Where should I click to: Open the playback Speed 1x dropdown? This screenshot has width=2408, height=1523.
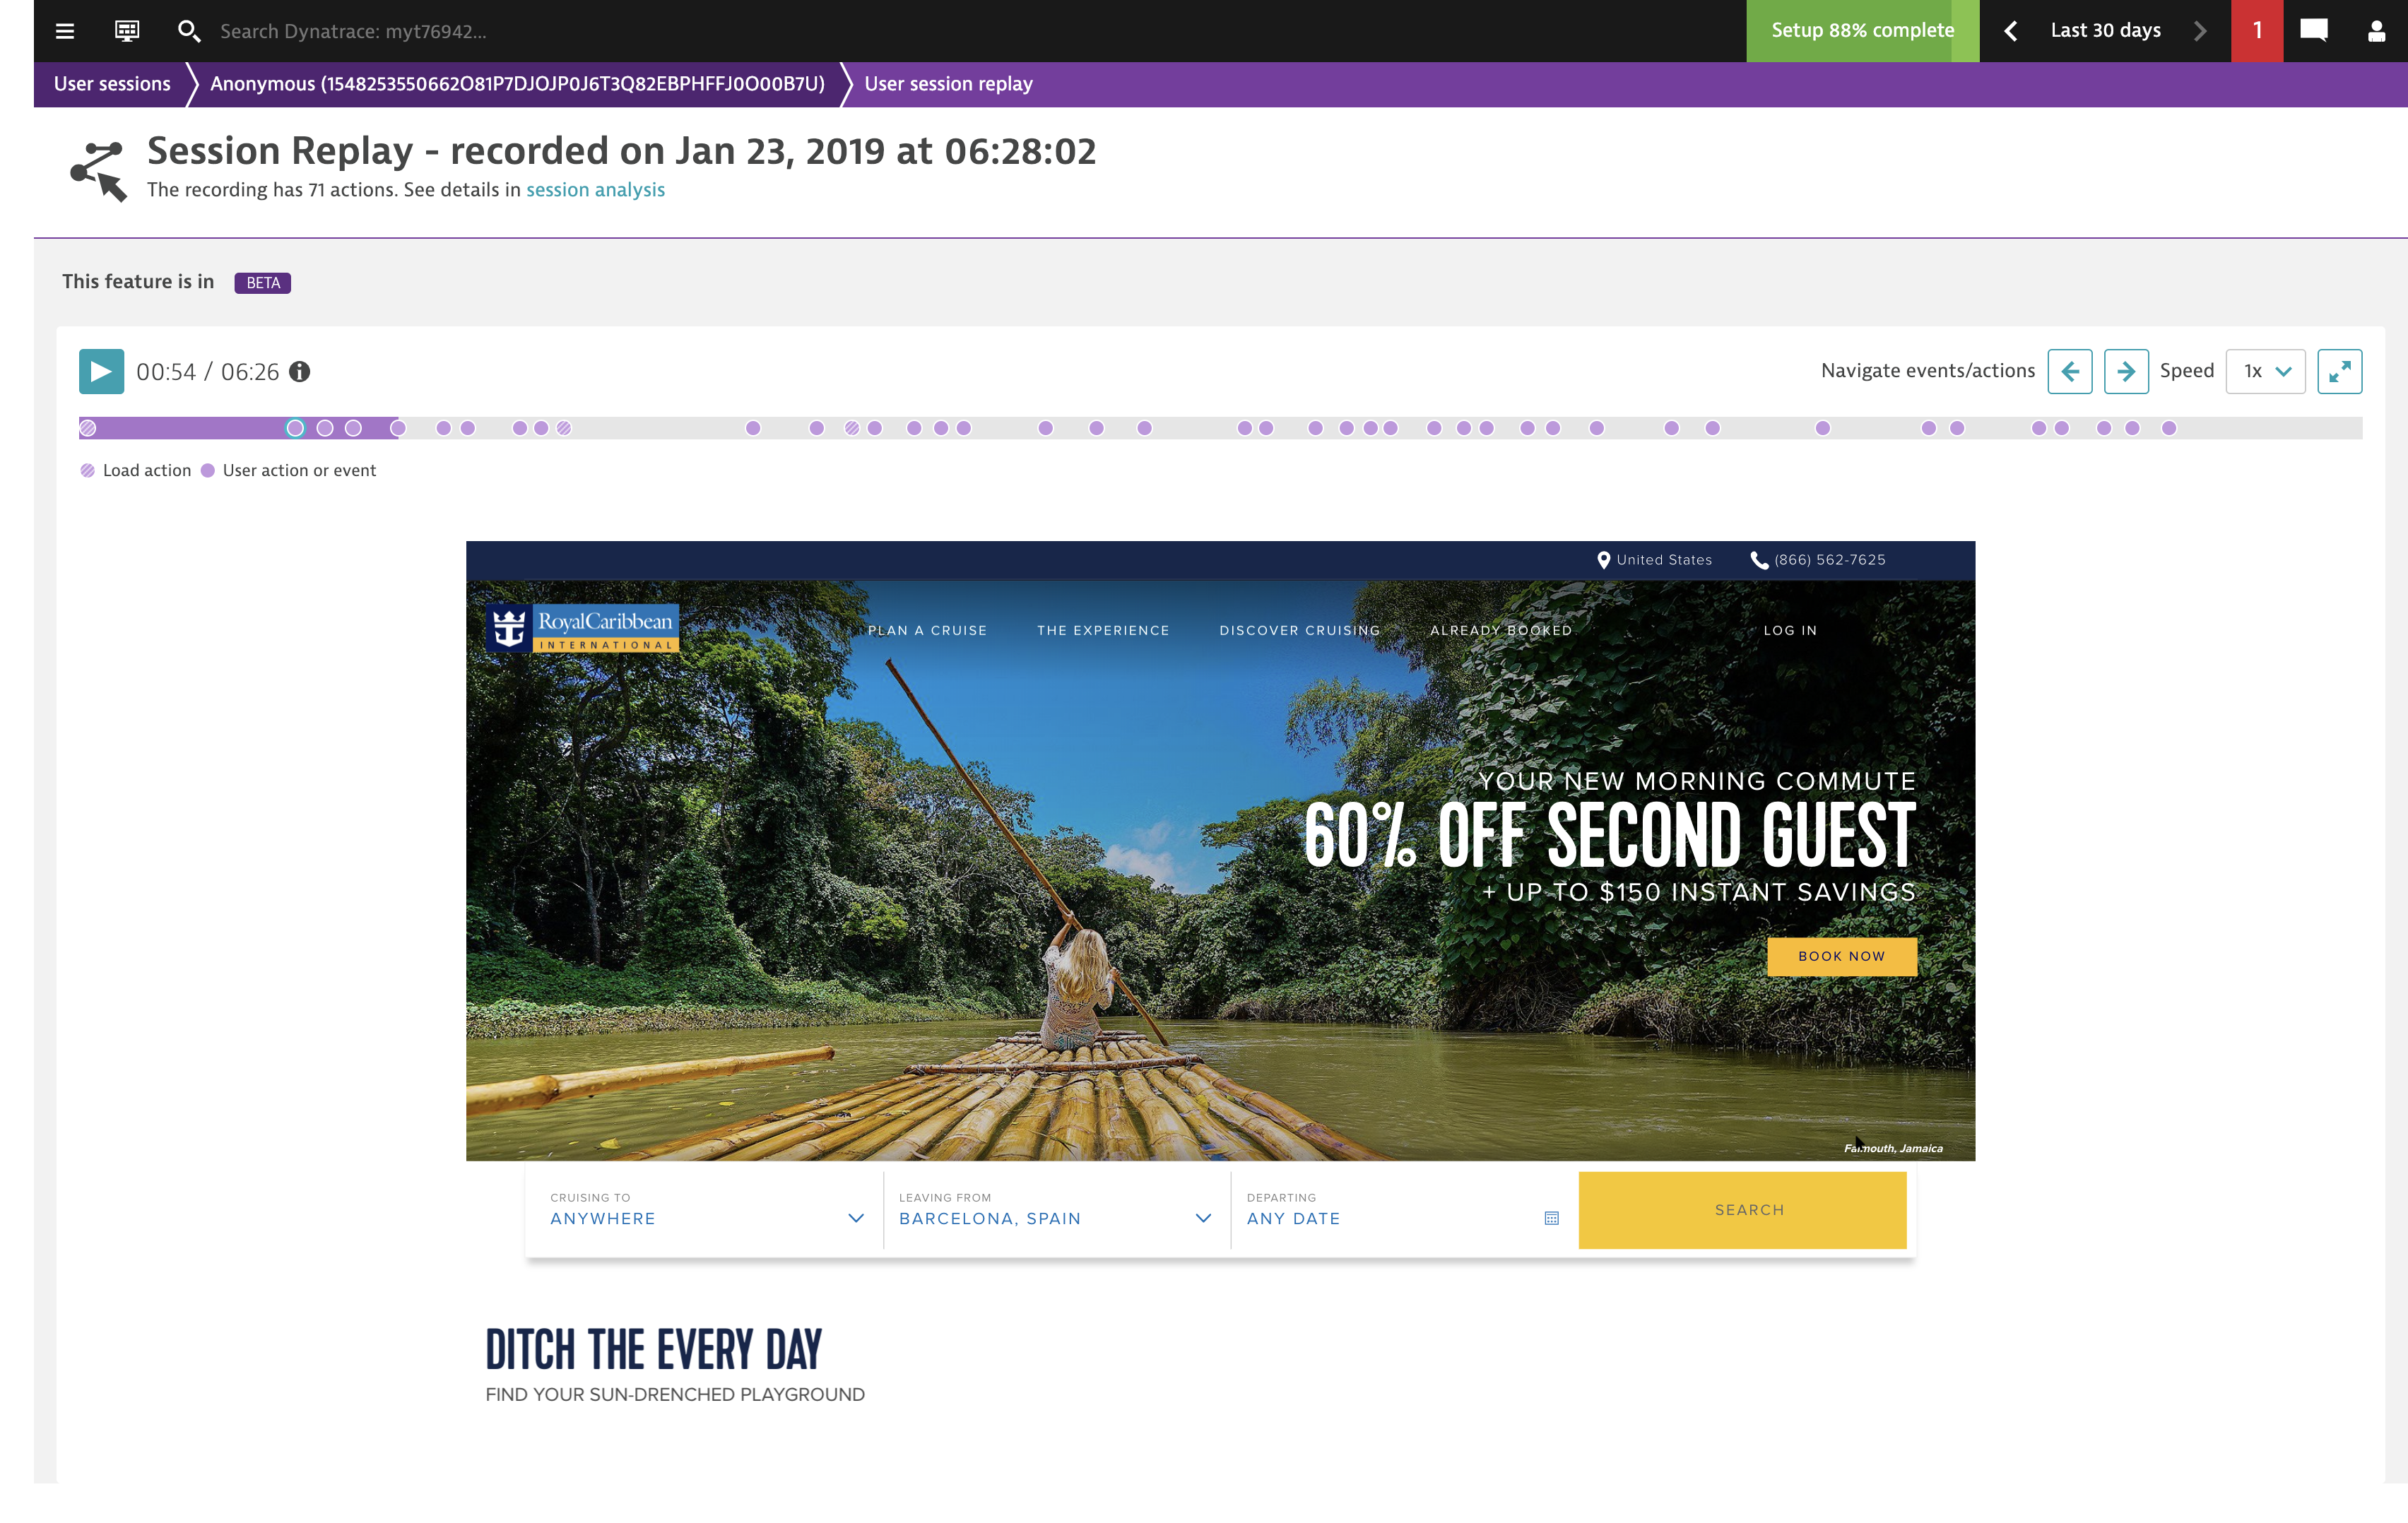coord(2265,372)
